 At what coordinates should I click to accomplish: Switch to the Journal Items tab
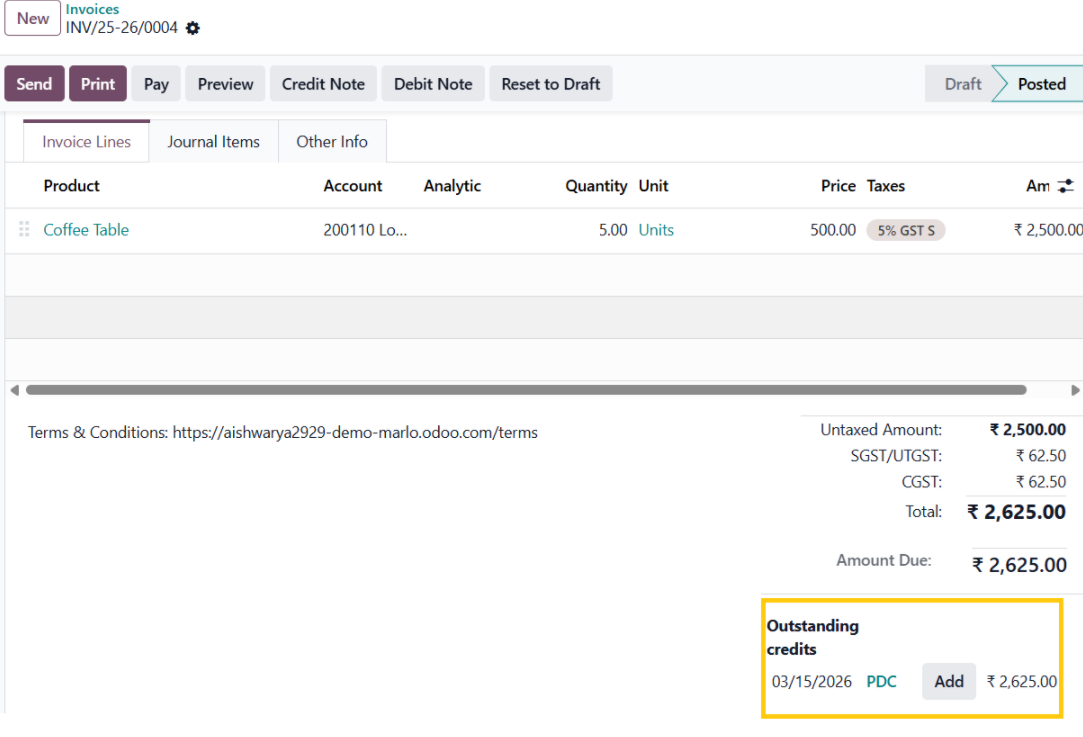coord(213,142)
